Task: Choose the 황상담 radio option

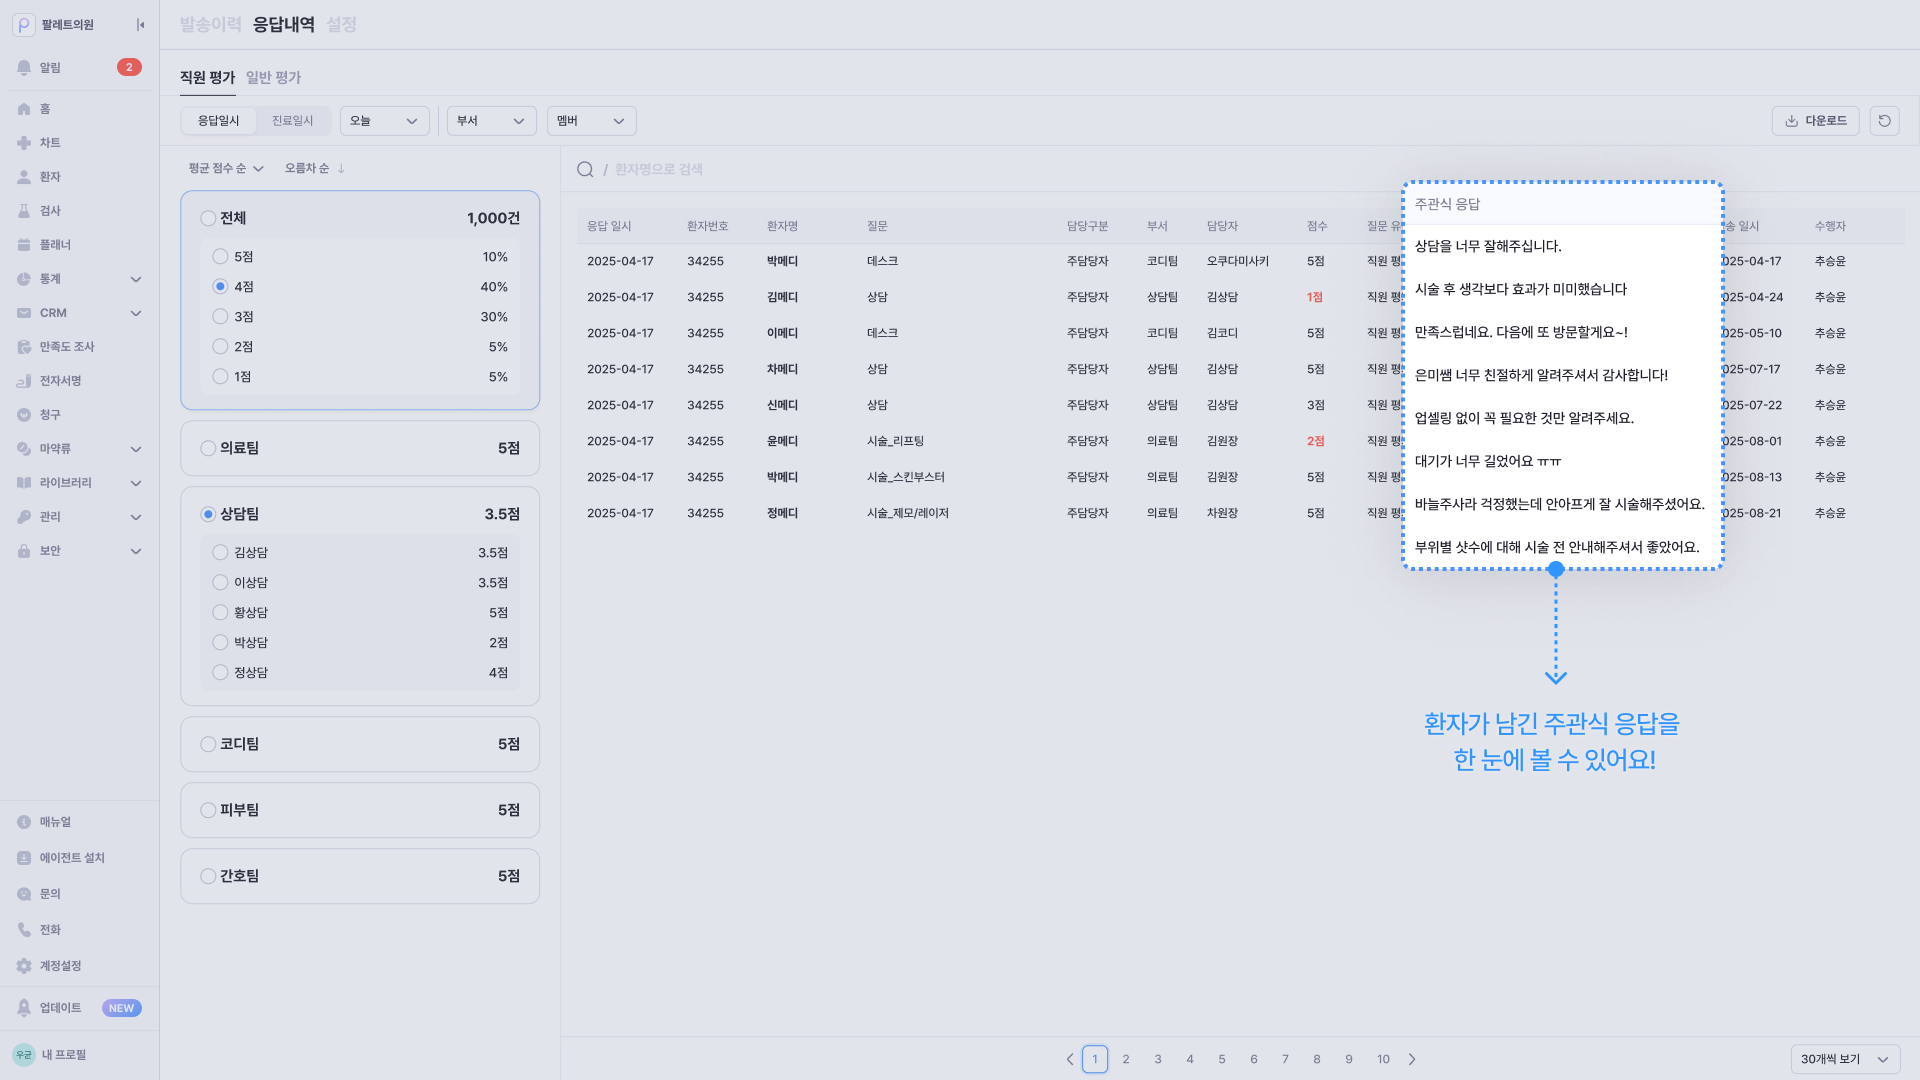Action: [220, 613]
